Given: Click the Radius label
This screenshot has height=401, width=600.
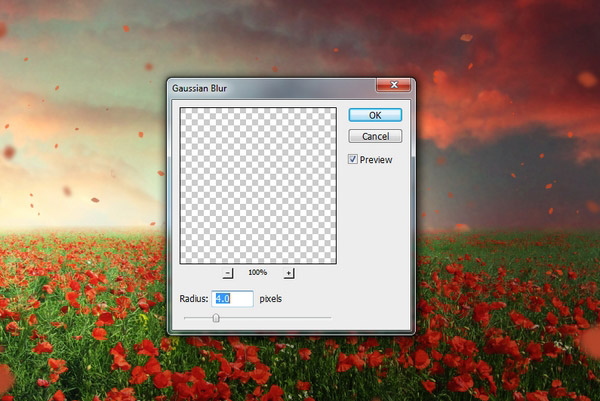Looking at the screenshot, I should coord(194,299).
